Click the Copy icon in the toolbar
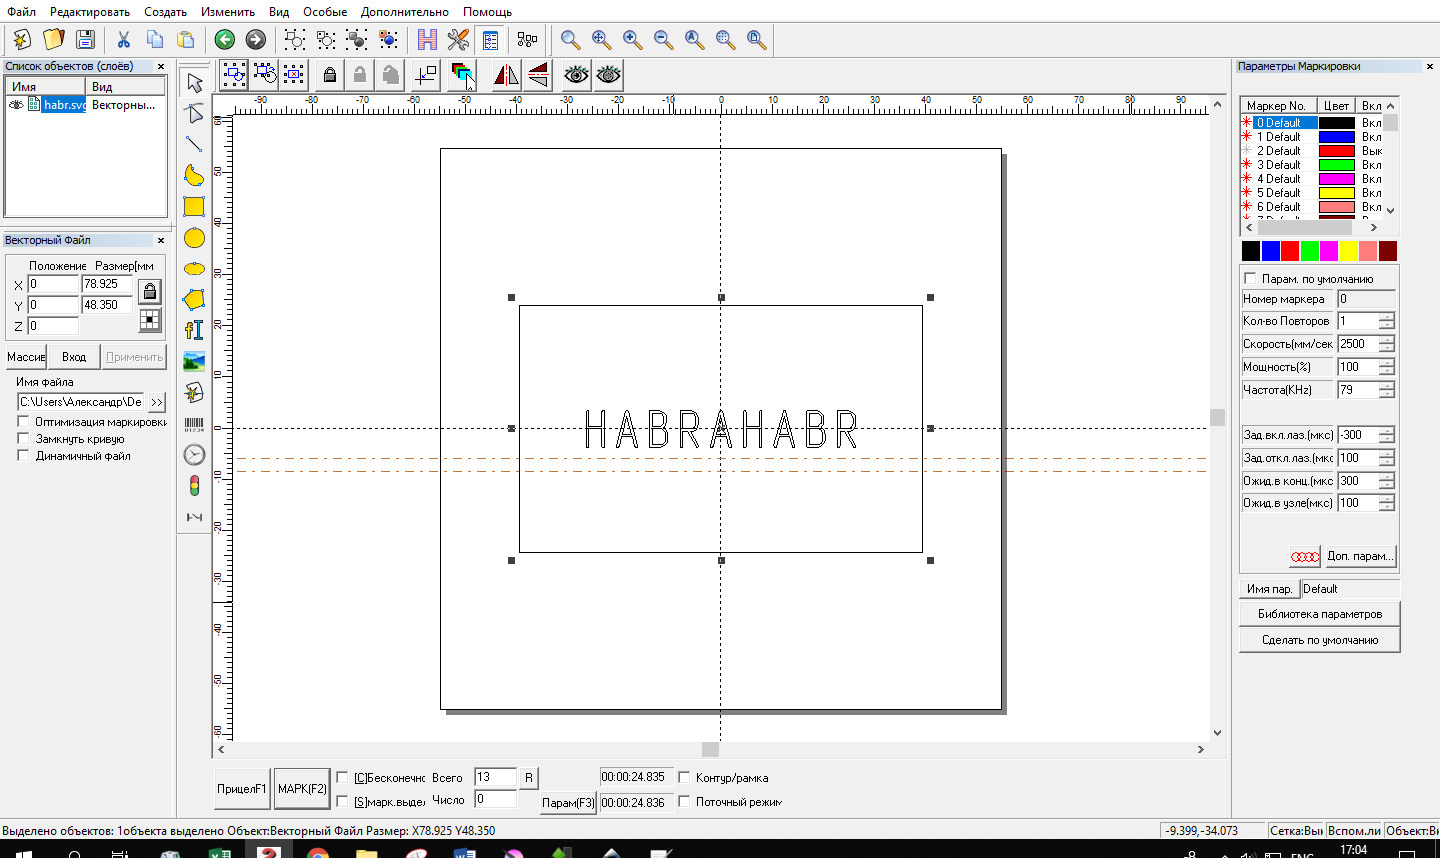 [155, 39]
